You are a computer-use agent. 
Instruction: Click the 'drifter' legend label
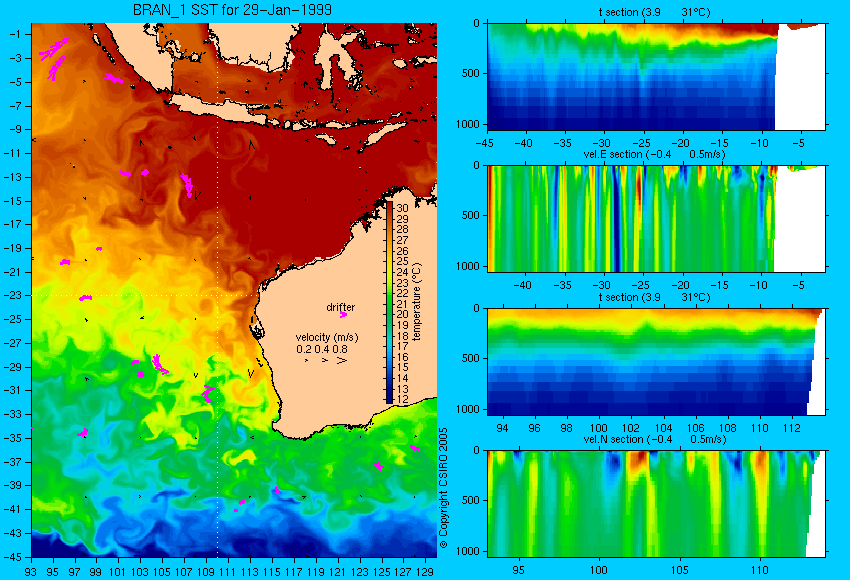[340, 307]
